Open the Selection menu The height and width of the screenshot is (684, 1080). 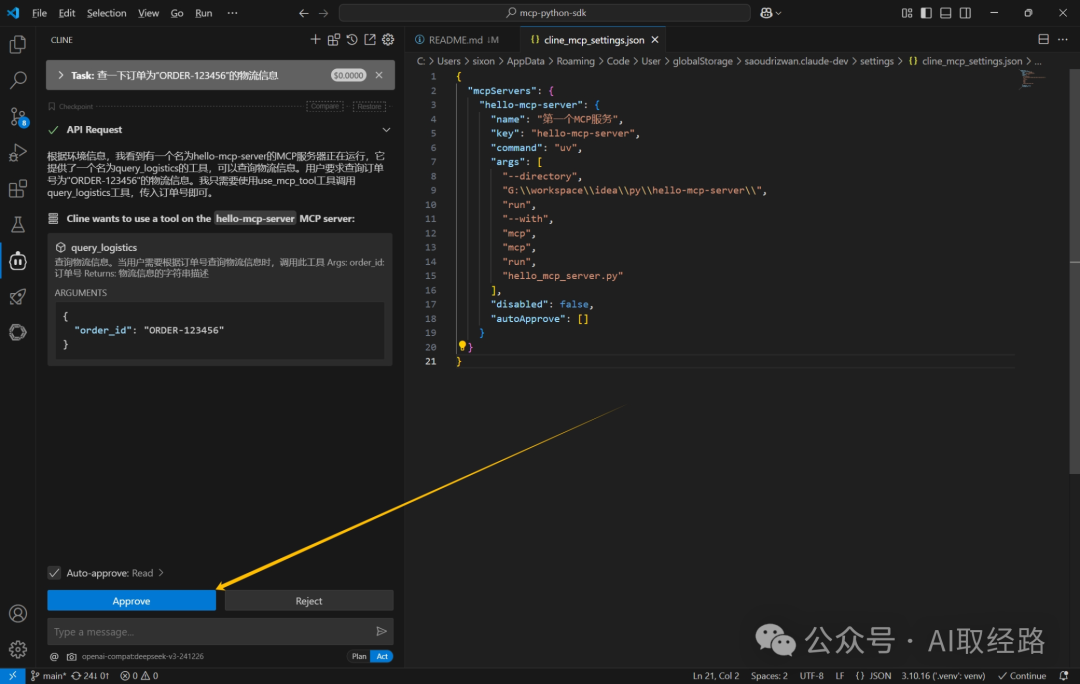(x=106, y=13)
